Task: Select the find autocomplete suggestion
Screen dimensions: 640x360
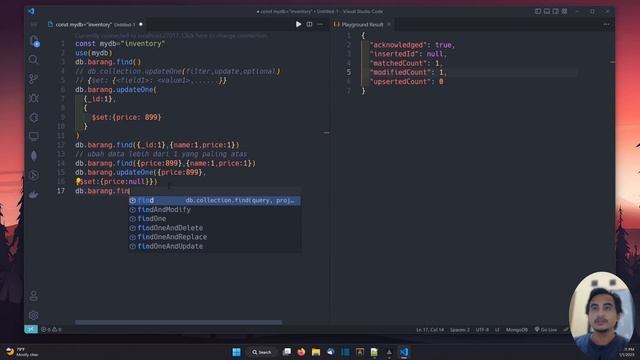Action: pos(215,200)
